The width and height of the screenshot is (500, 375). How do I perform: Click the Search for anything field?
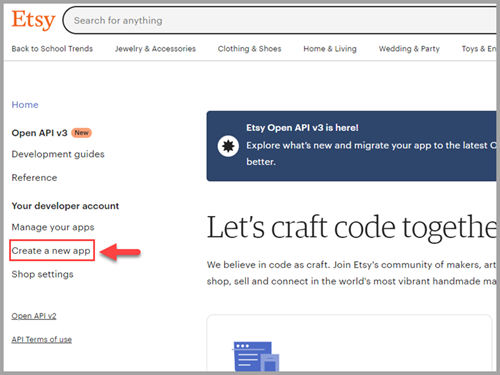point(280,20)
